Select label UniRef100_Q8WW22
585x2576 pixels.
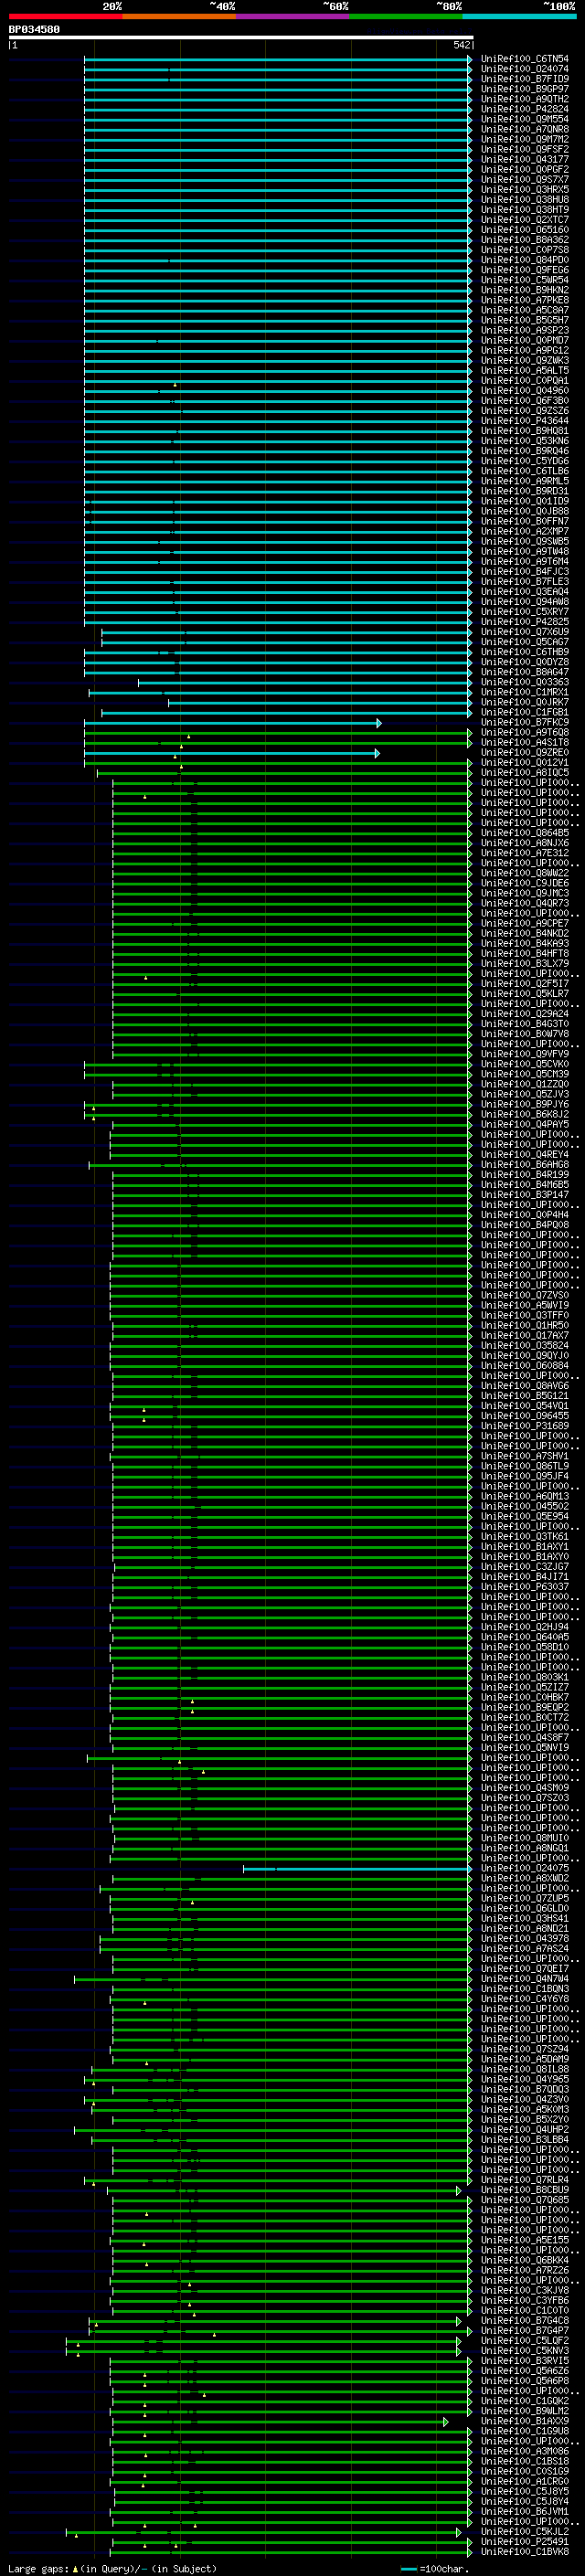(x=525, y=873)
